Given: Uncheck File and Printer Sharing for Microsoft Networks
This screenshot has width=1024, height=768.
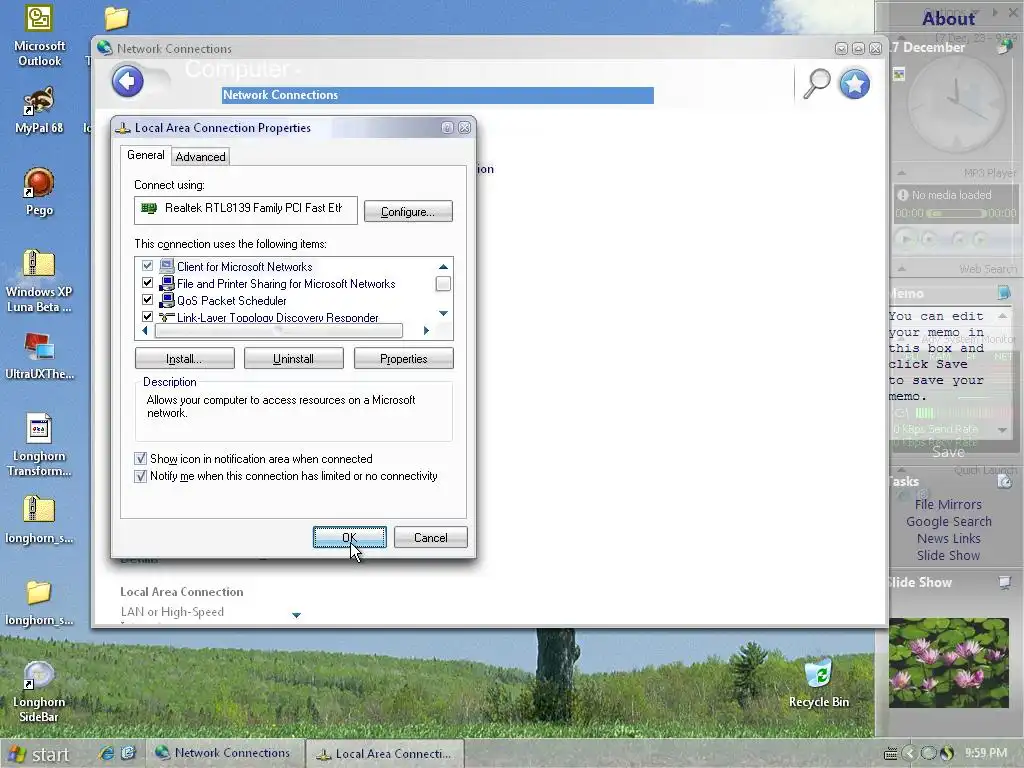Looking at the screenshot, I should pos(147,283).
